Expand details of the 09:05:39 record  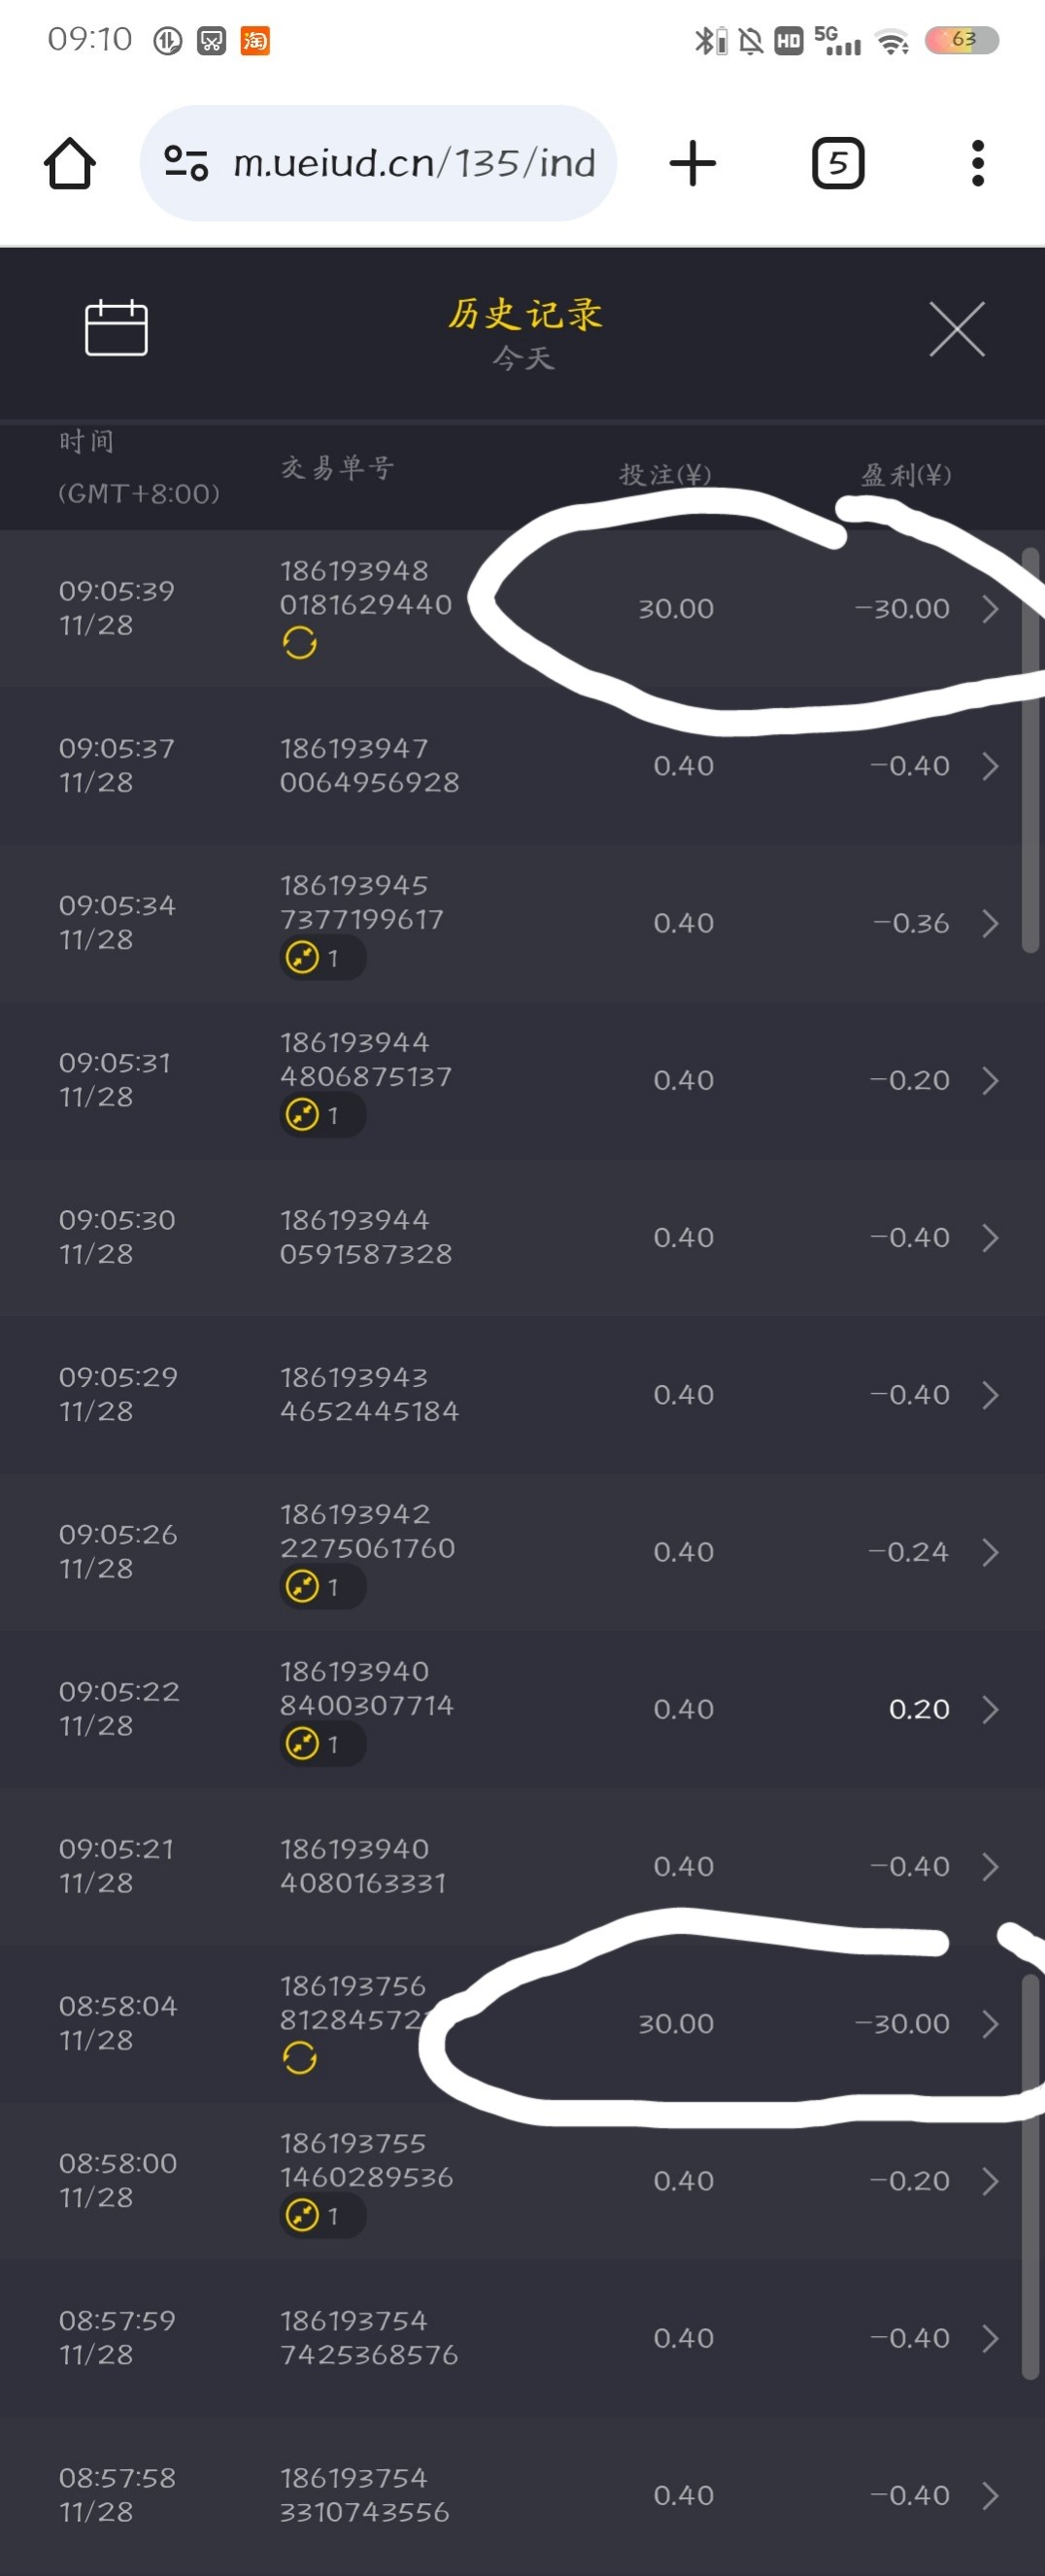tap(990, 609)
